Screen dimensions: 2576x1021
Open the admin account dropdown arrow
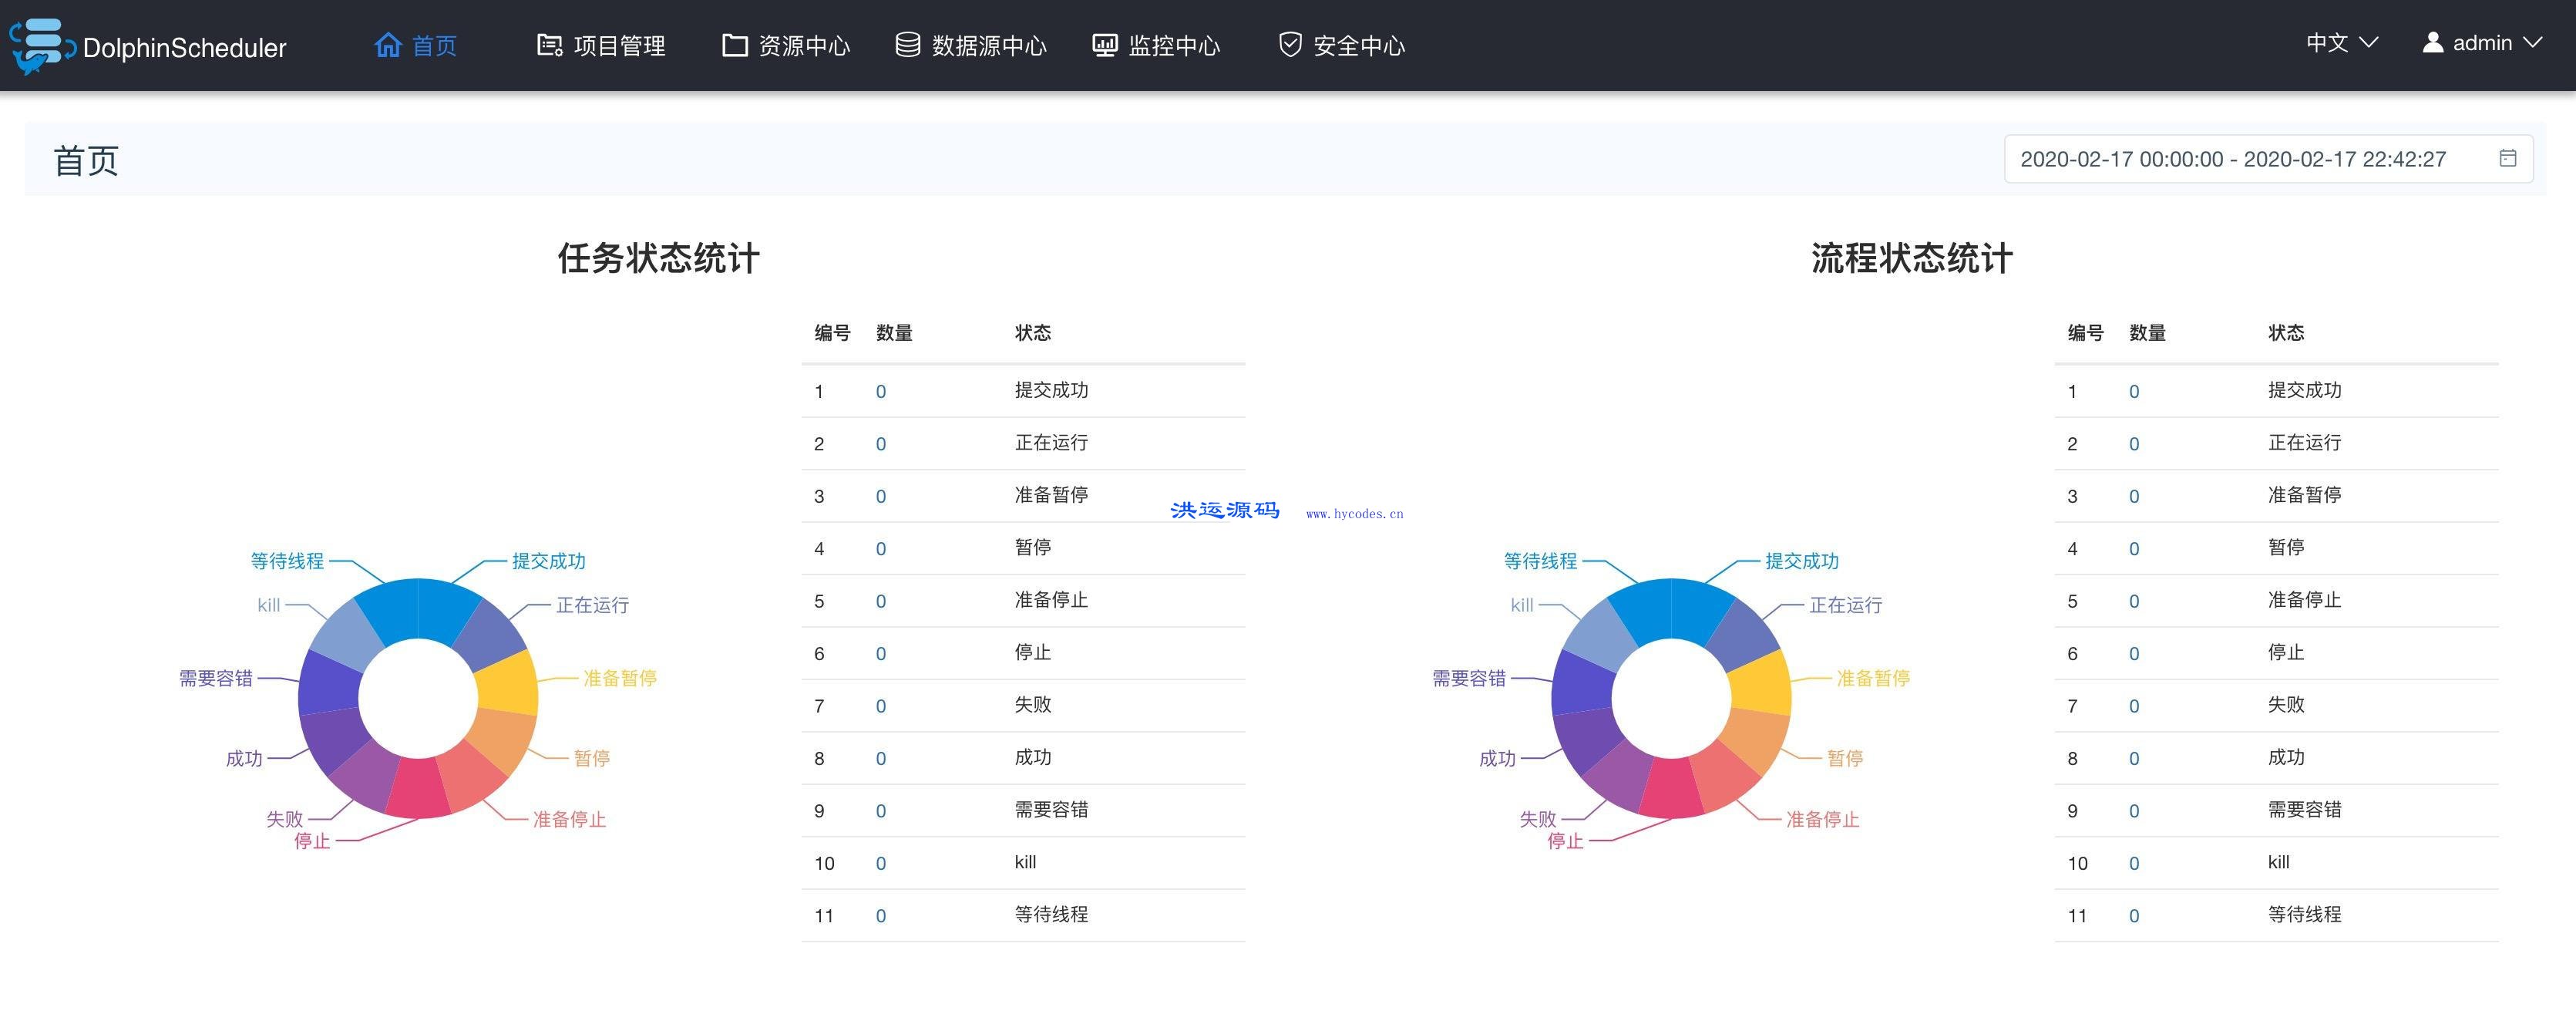2532,42
